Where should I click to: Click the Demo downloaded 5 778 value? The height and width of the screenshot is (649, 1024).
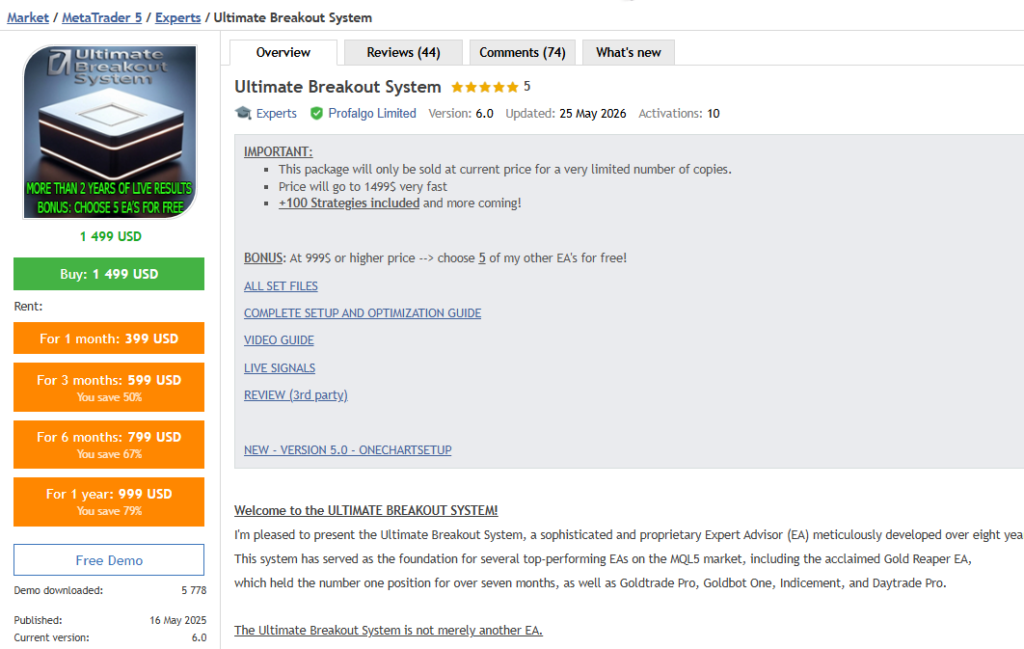click(194, 590)
